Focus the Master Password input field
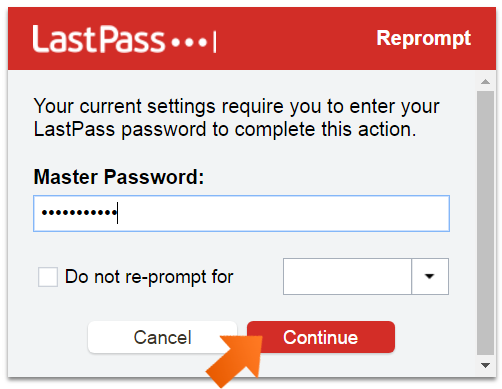 241,213
